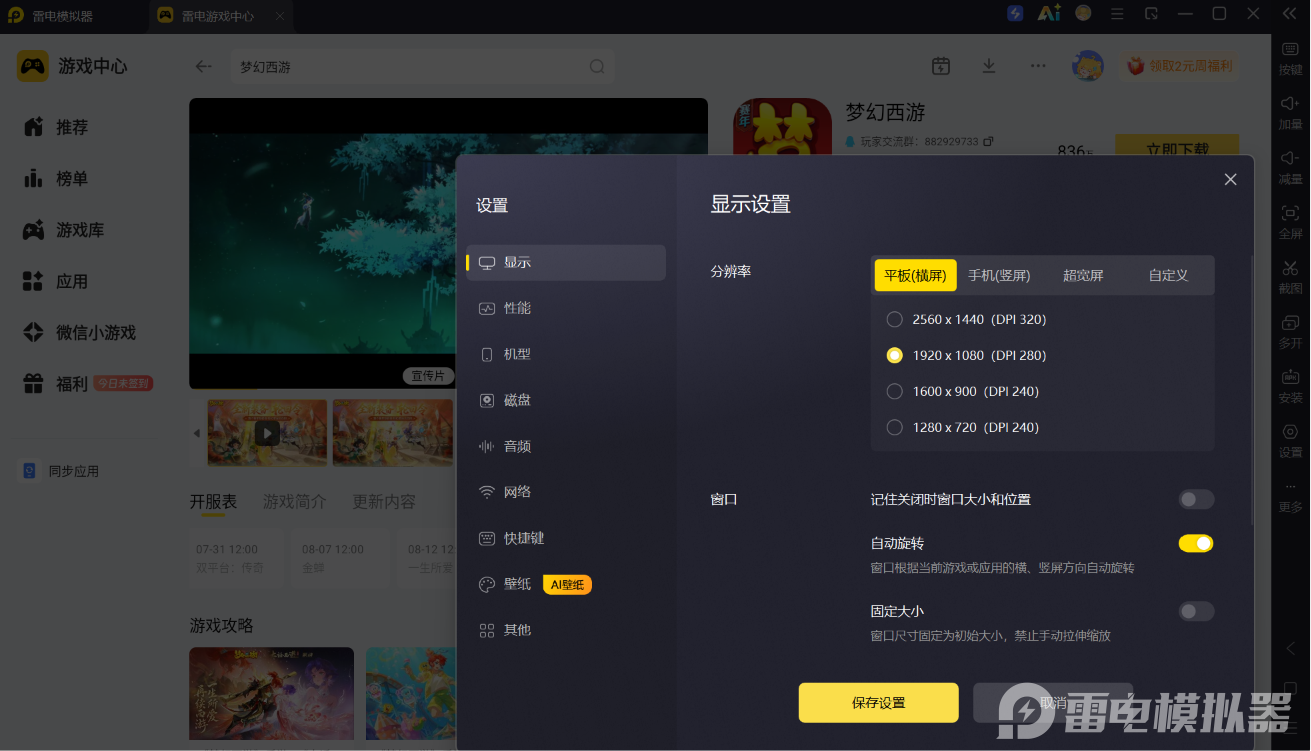Image resolution: width=1311 pixels, height=751 pixels.
Task: Open 显示 settings section
Action: pos(566,263)
